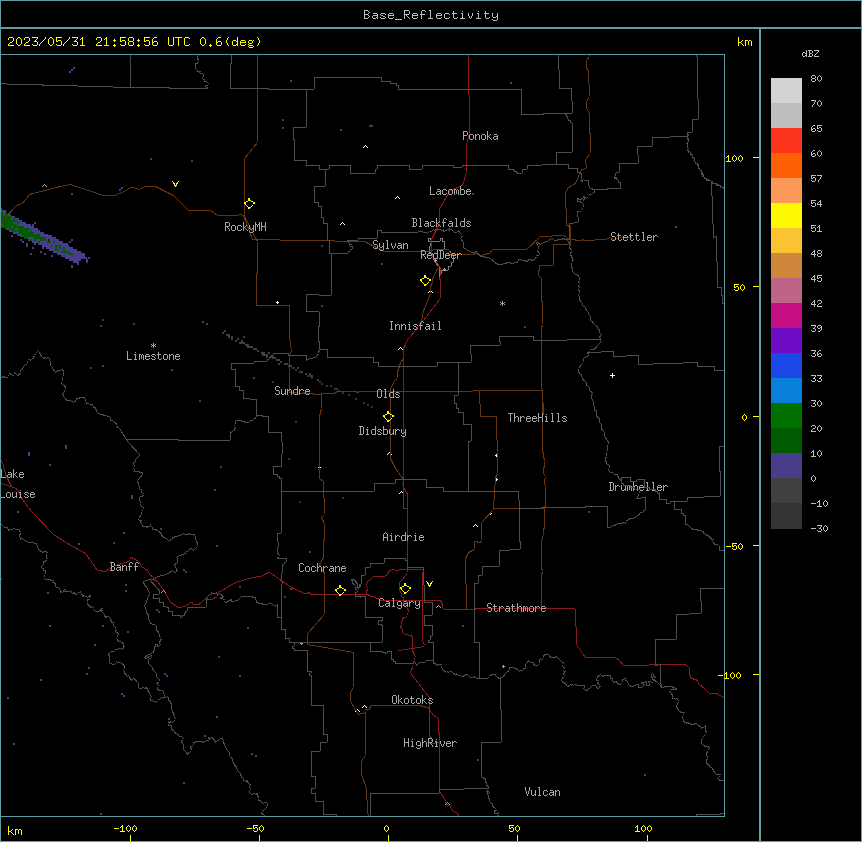
Task: Click the Base_Reflectivity title
Action: (x=431, y=15)
